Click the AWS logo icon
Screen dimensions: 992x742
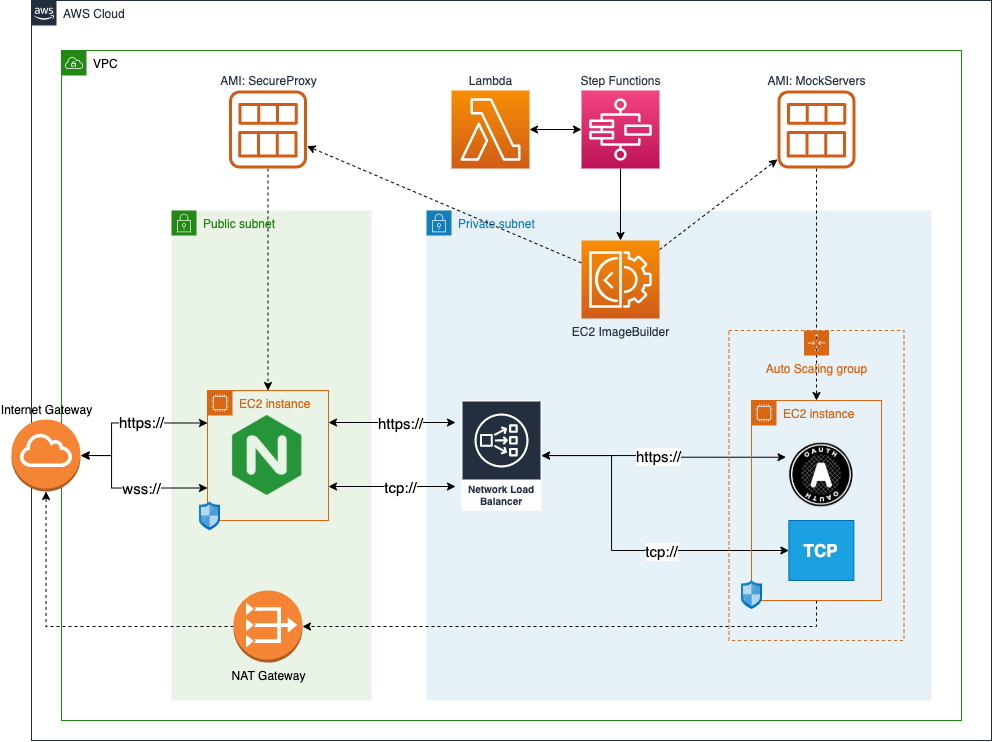pyautogui.click(x=44, y=13)
